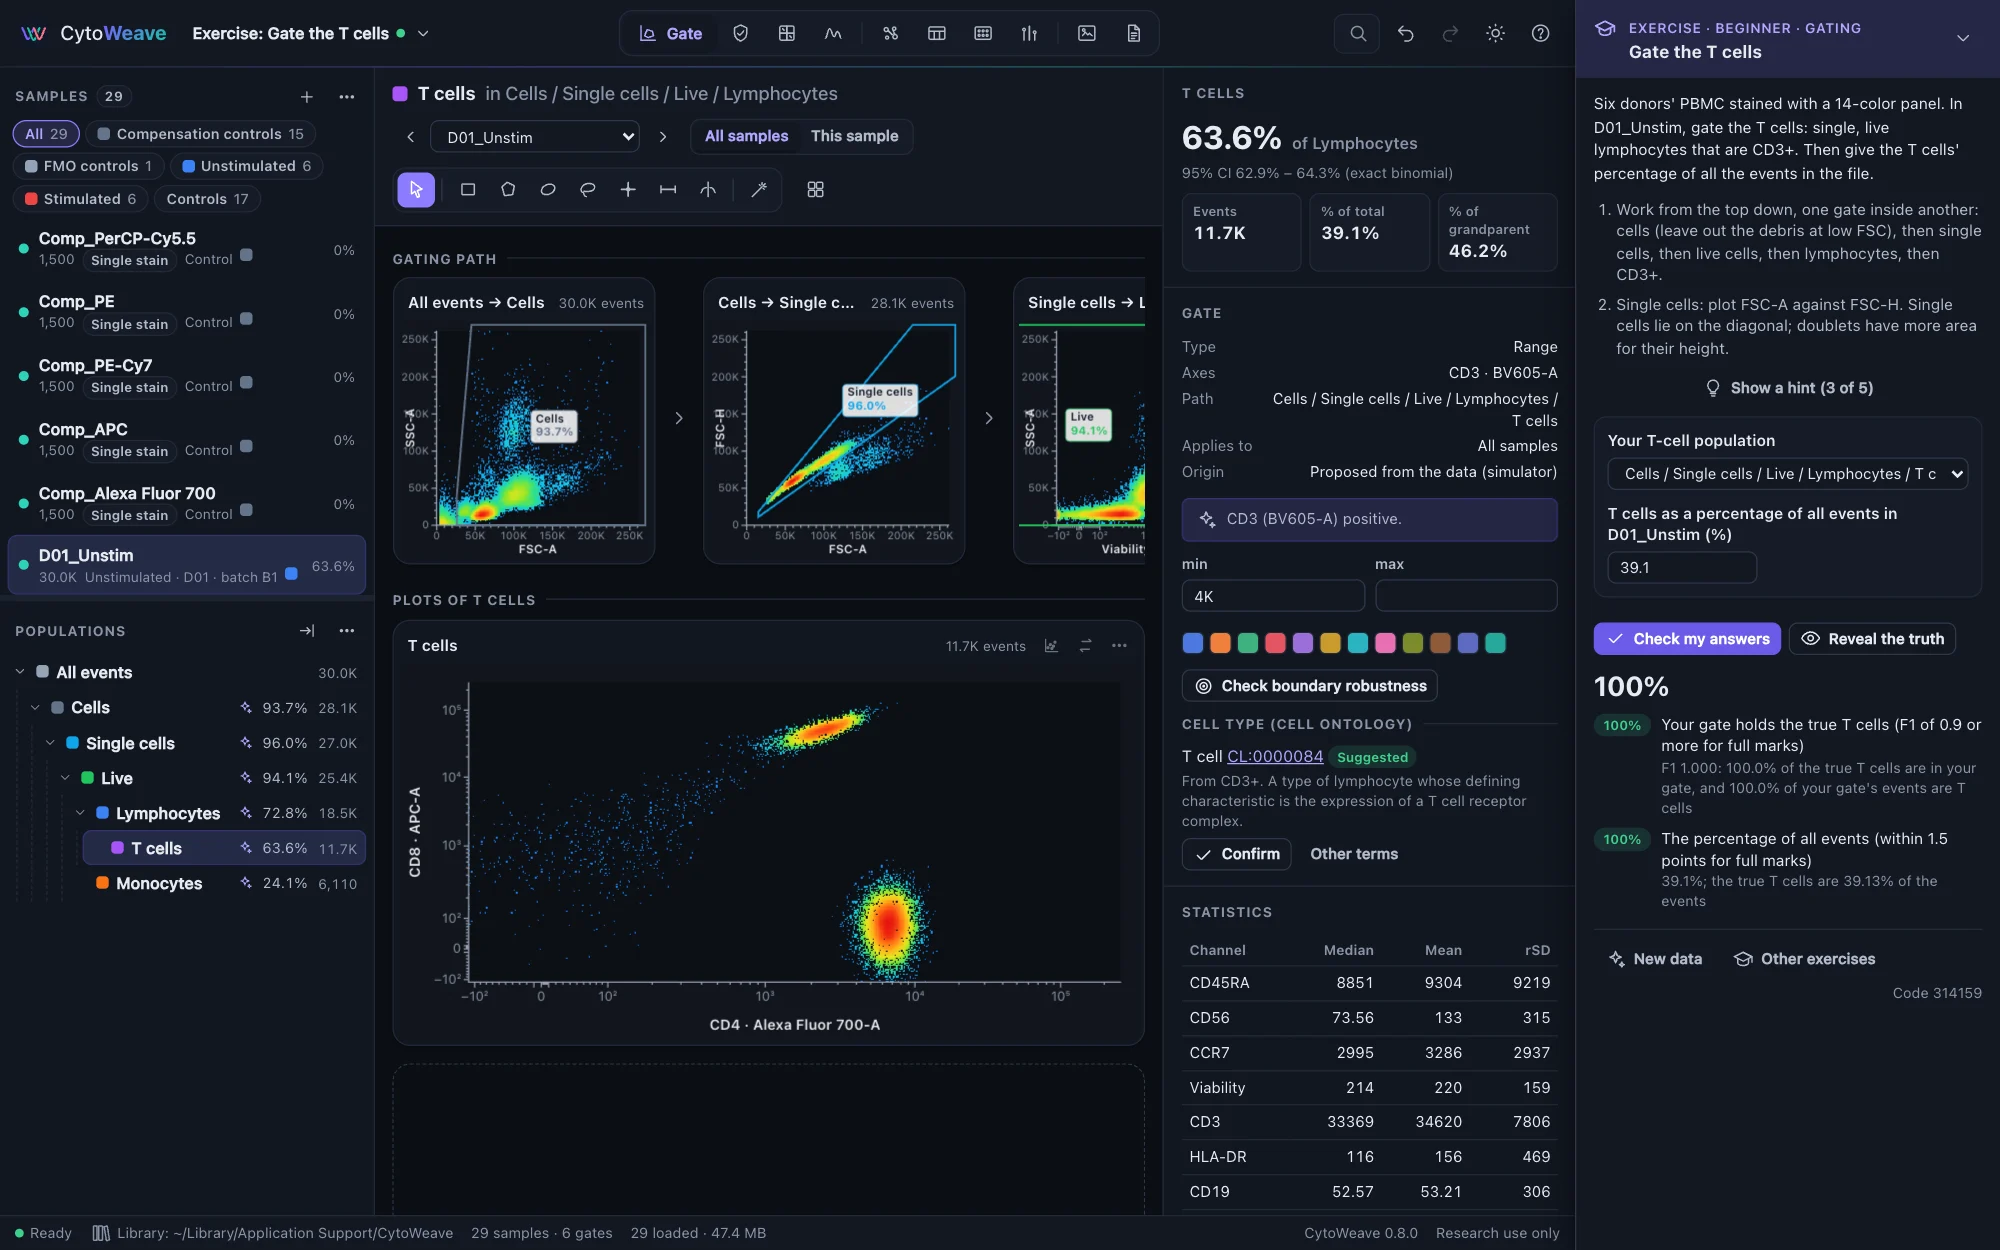2000x1250 pixels.
Task: Click the search icon in header
Action: [1357, 33]
